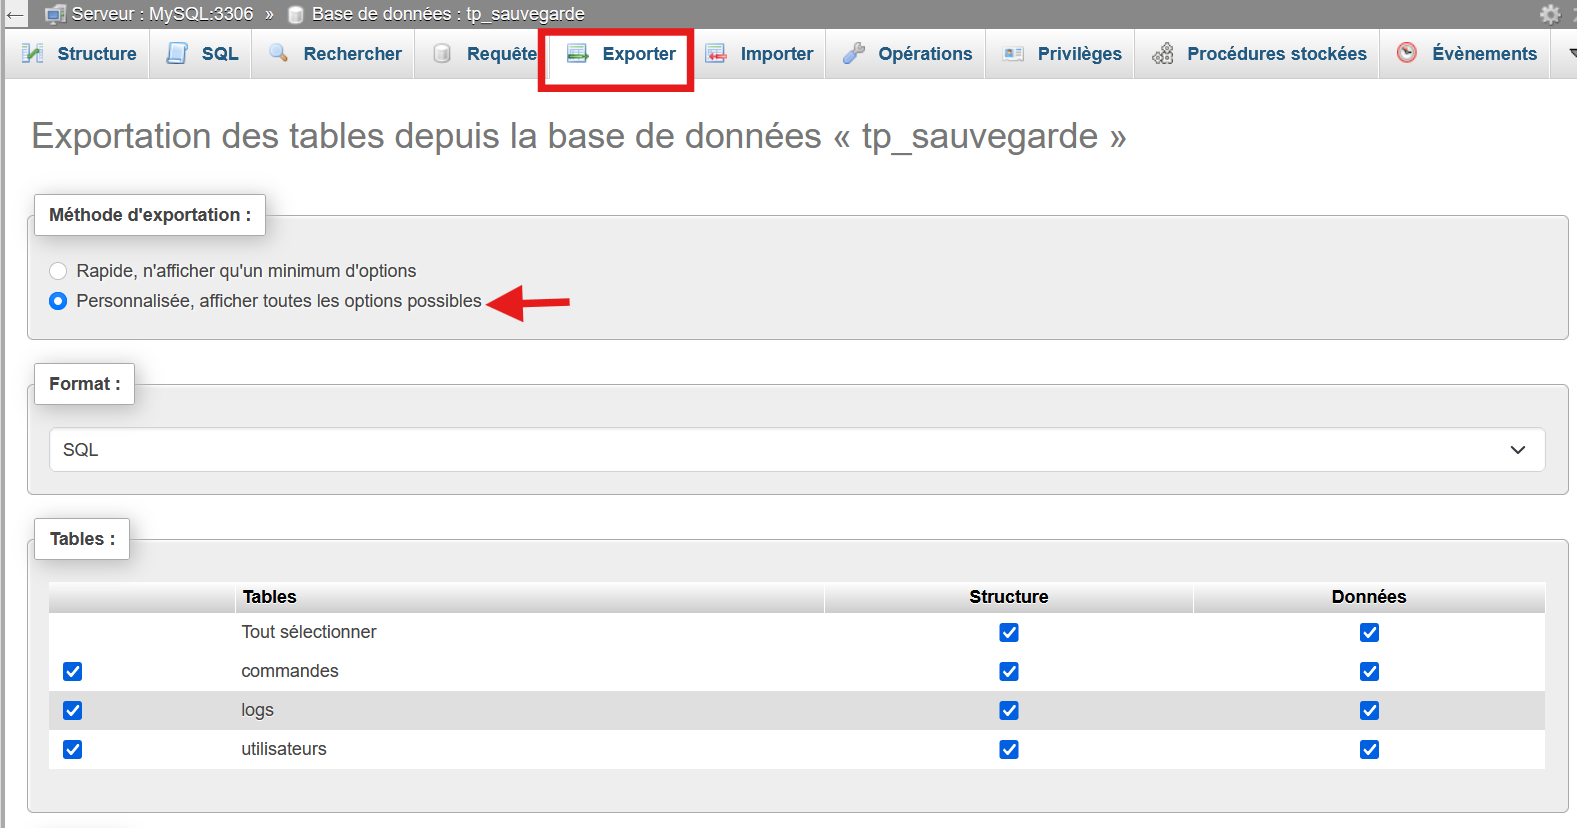Open page settings gear icon

1550,14
